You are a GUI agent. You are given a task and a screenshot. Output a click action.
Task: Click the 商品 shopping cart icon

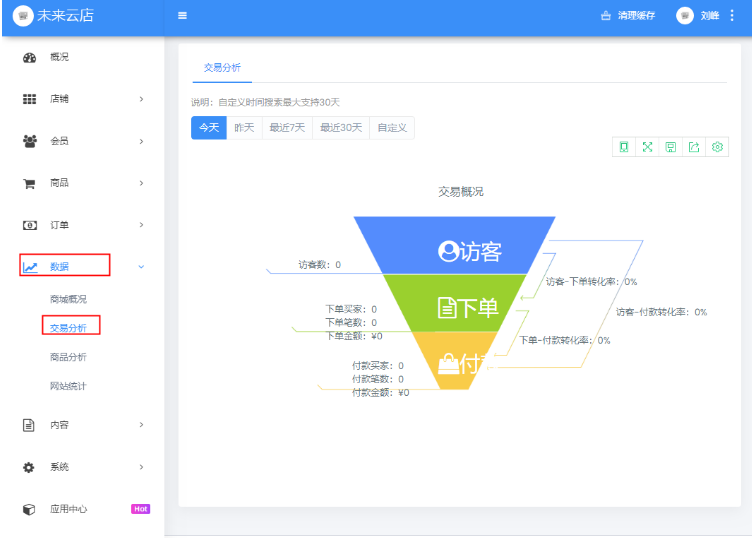point(29,183)
